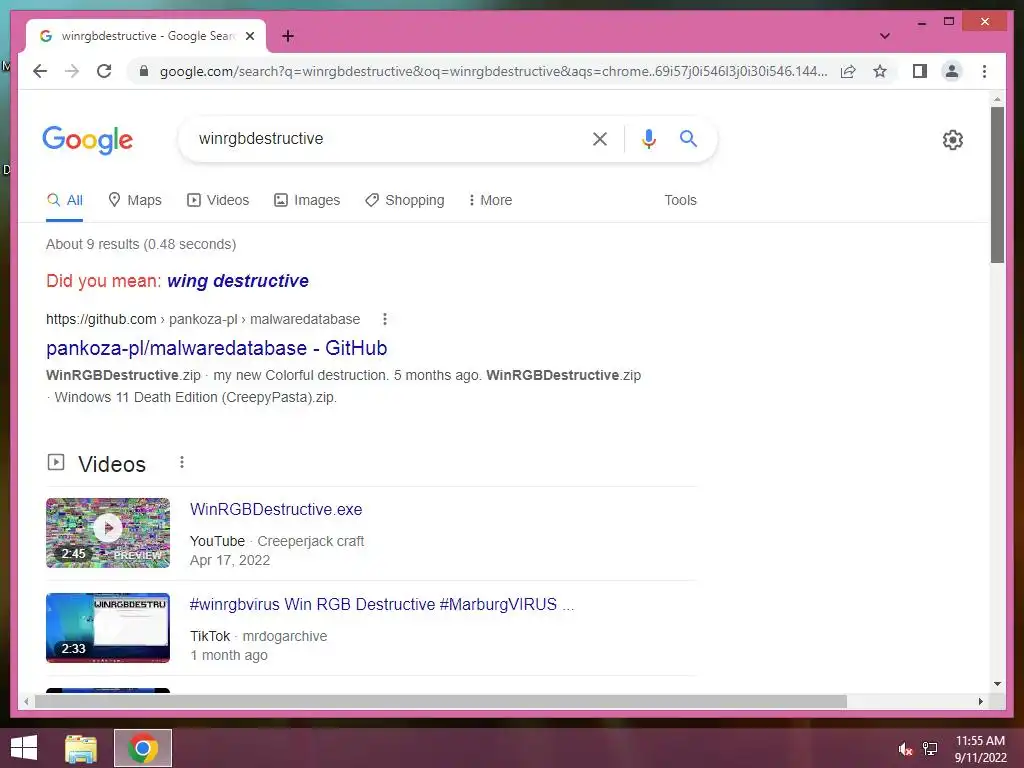The height and width of the screenshot is (768, 1024).
Task: Clear the search box text
Action: coord(600,138)
